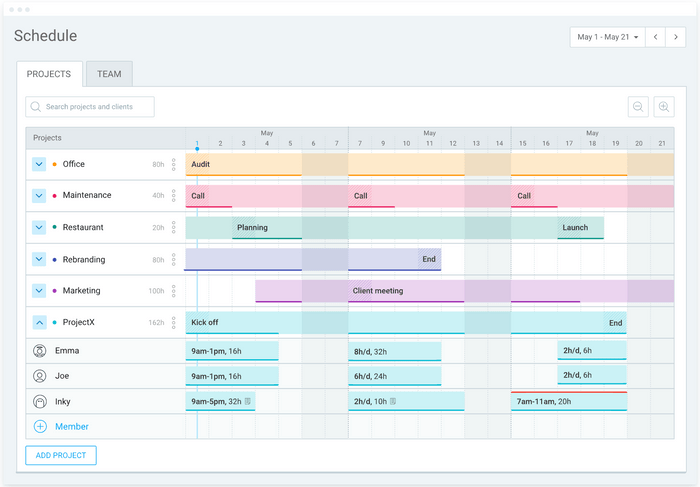Click Emma's avatar icon
This screenshot has height=487, width=700.
[40, 351]
